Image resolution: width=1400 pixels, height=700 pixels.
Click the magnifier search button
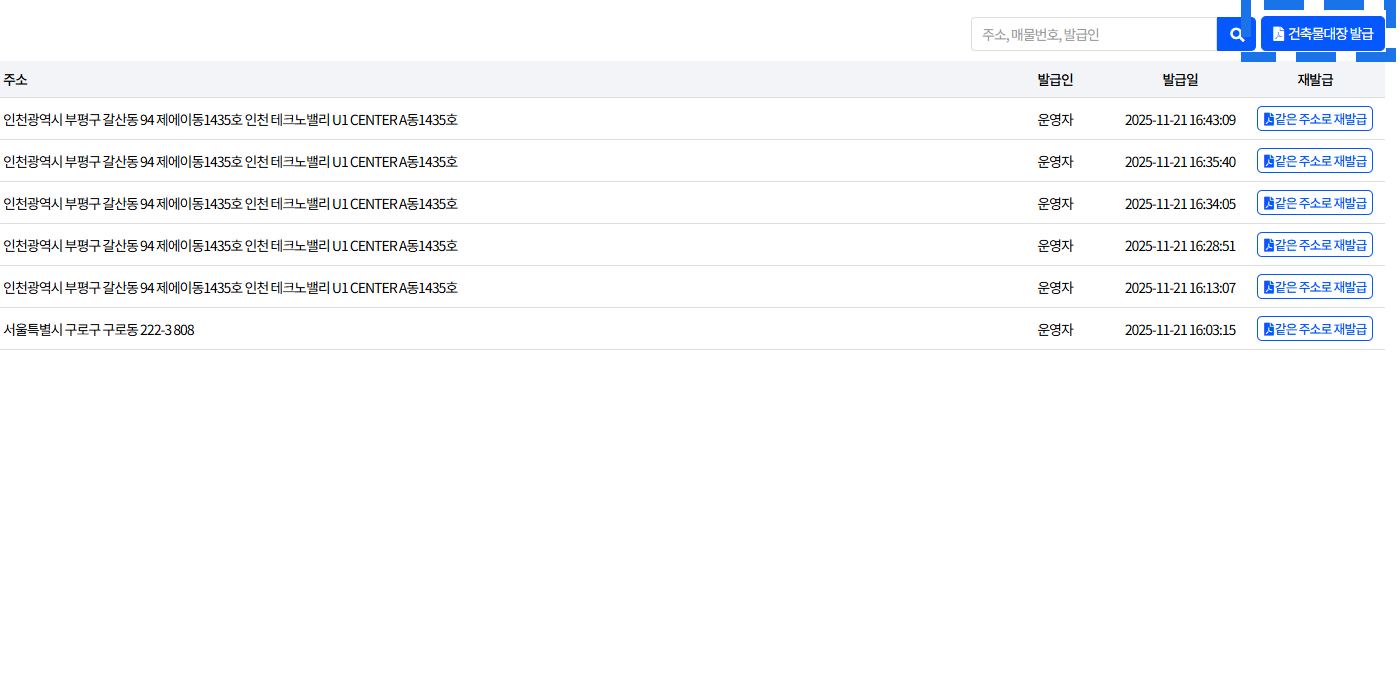[x=1236, y=34]
